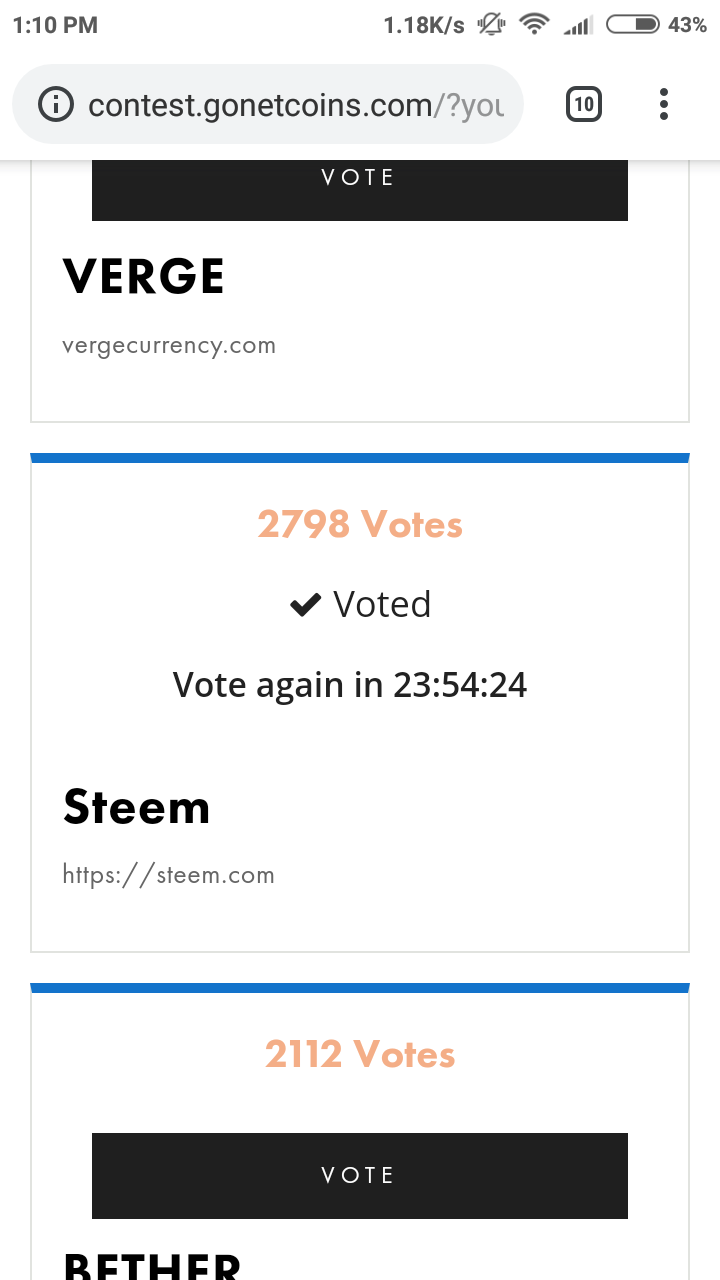Open the vergecurrency.com link

coord(169,346)
